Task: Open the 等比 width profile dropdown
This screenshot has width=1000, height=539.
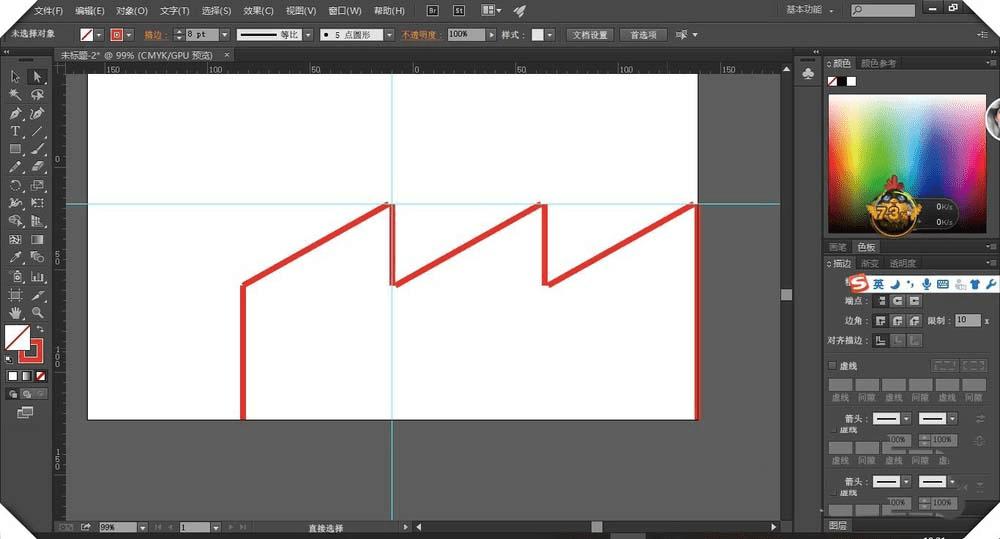Action: 307,35
